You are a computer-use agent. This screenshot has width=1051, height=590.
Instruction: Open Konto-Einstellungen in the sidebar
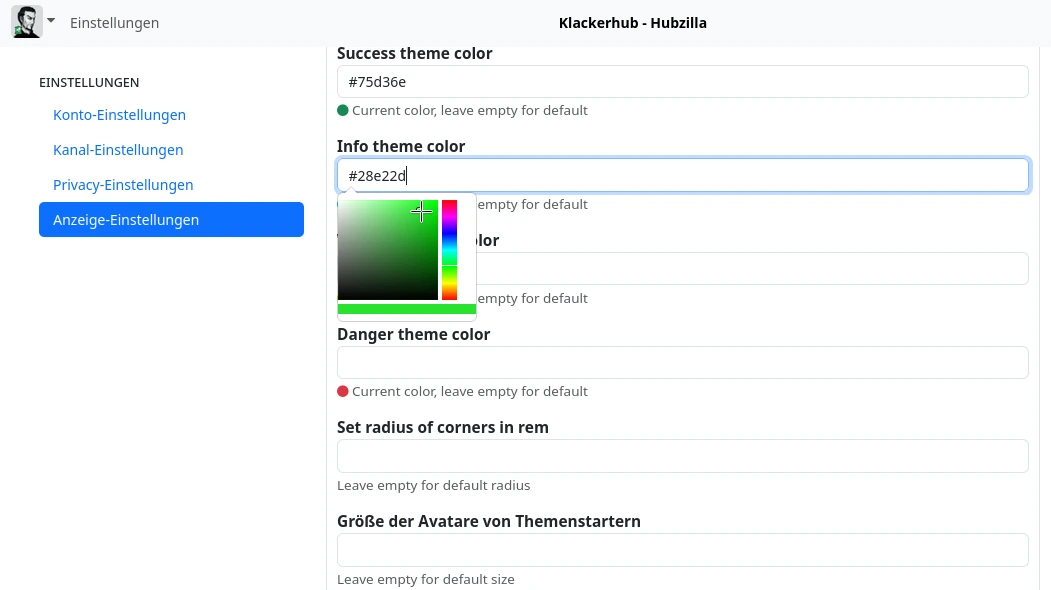click(x=119, y=115)
